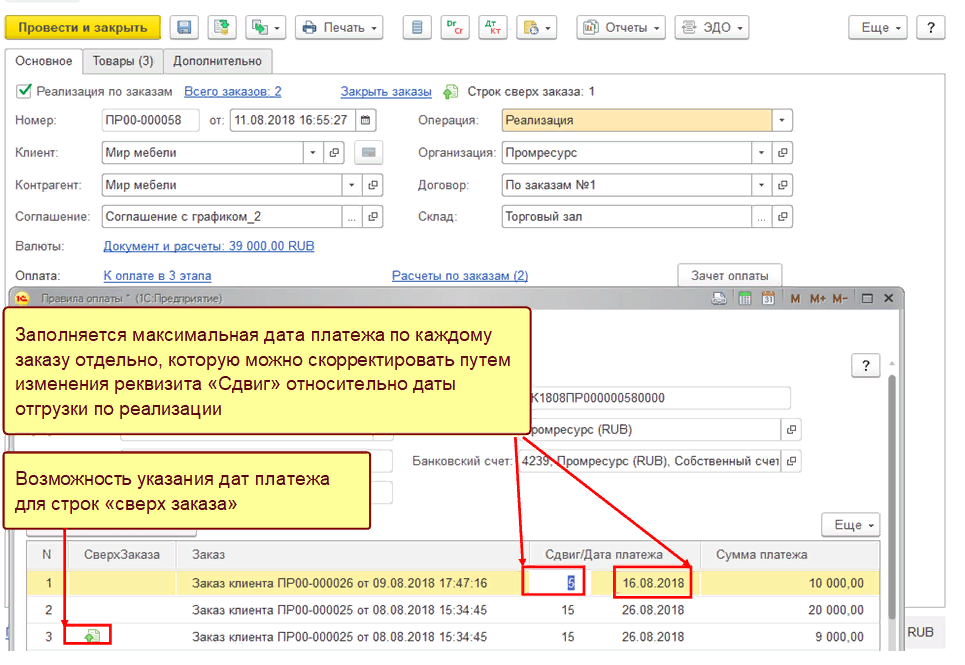The image size is (965, 665).
Task: Open the Отчеты dropdown menu
Action: pyautogui.click(x=621, y=28)
